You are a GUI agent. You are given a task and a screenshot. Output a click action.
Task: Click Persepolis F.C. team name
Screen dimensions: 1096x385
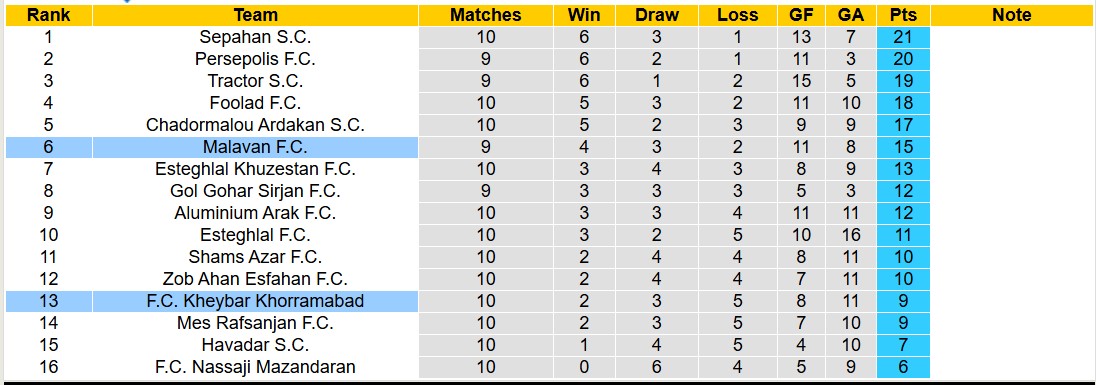pyautogui.click(x=255, y=59)
